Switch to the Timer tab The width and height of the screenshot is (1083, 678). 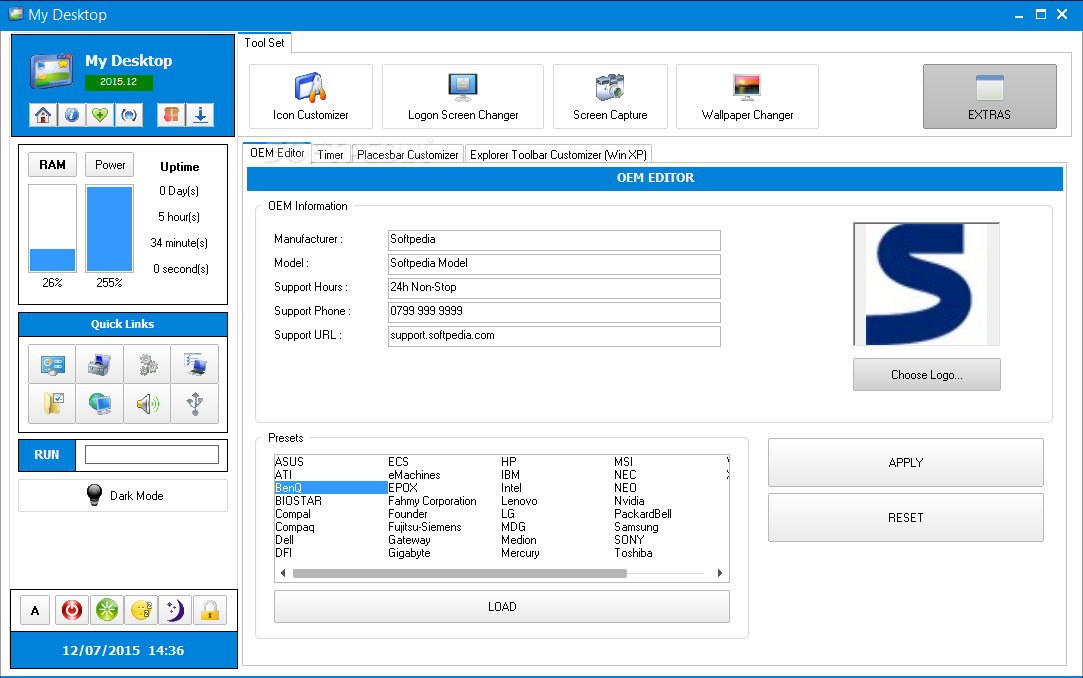coord(330,155)
